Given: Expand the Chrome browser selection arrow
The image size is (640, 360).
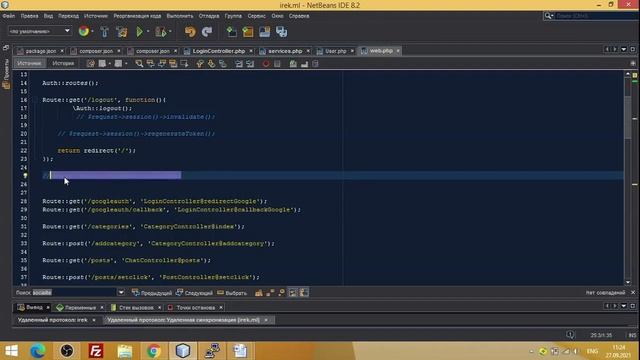Looking at the screenshot, I should point(92,31).
